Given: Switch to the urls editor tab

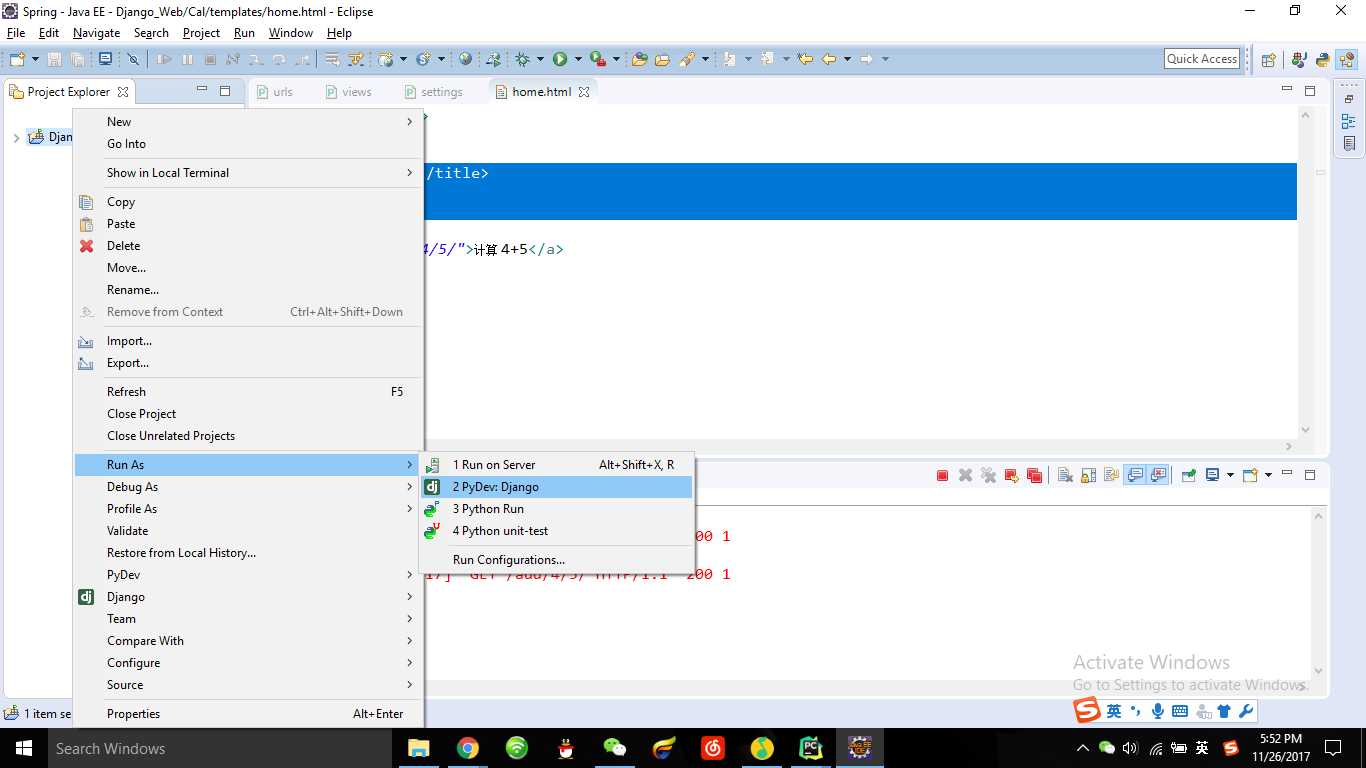Looking at the screenshot, I should click(x=274, y=92).
